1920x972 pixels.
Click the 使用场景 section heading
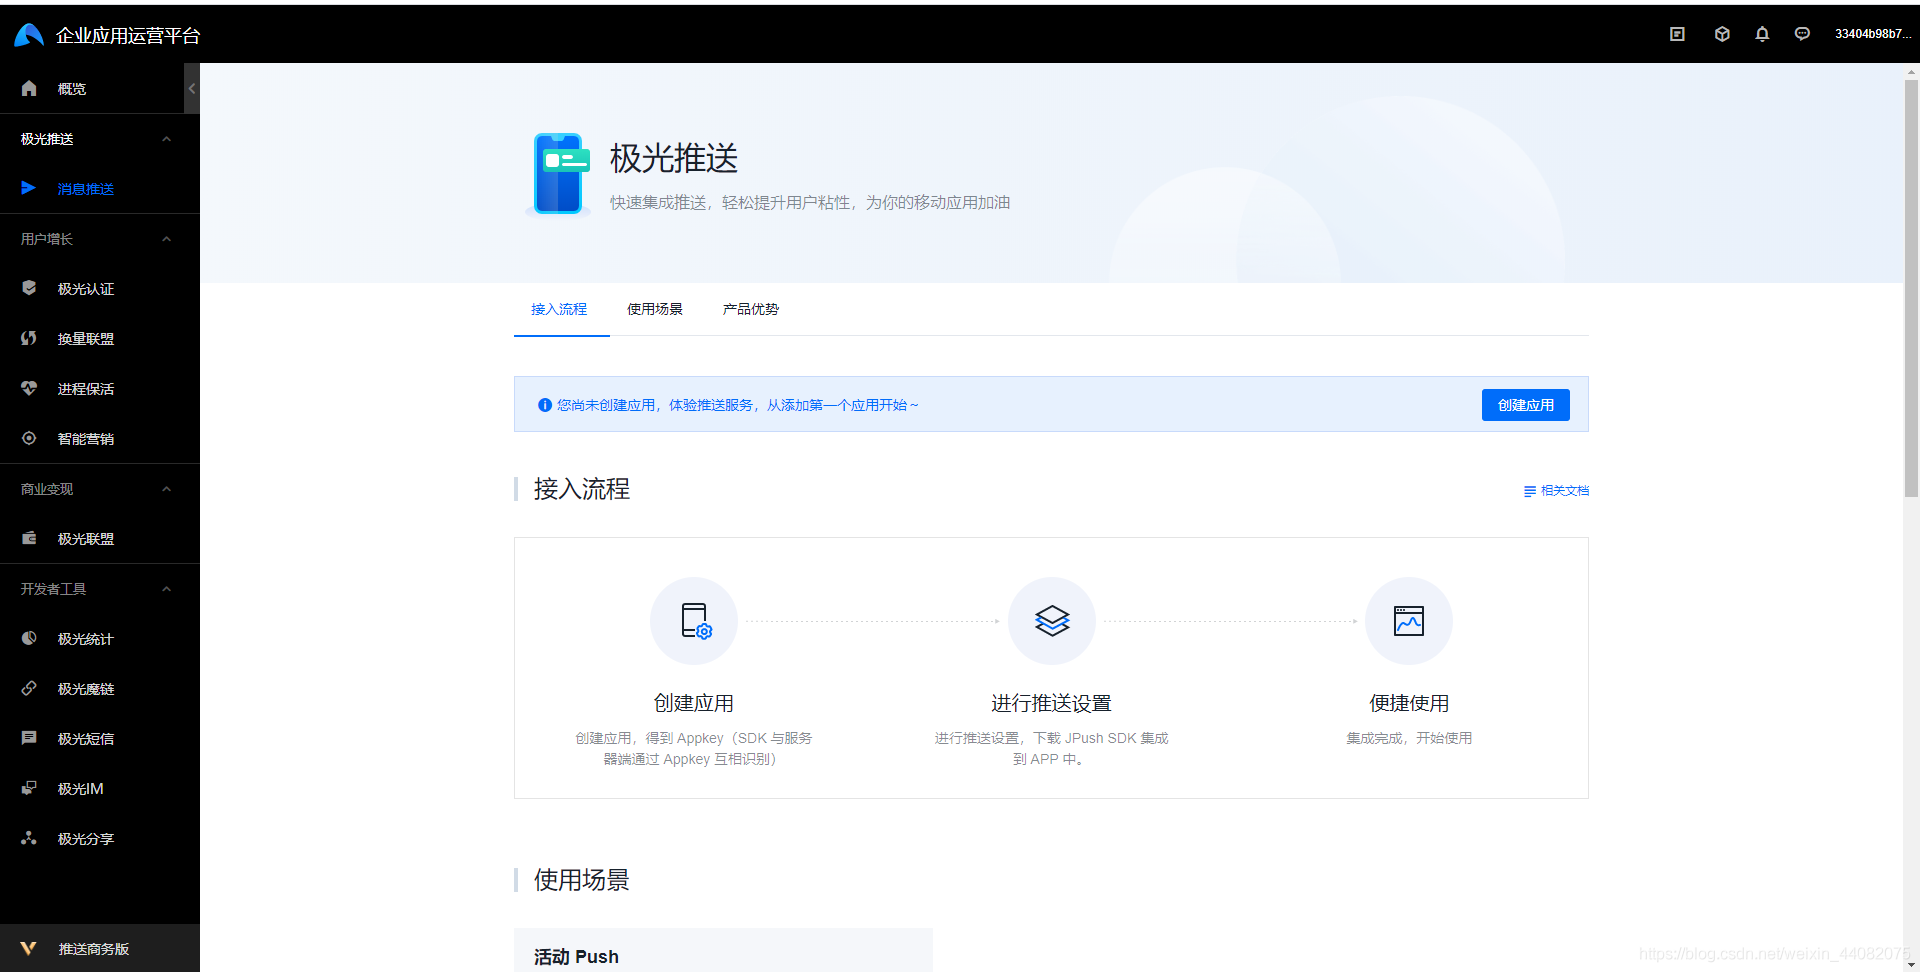(582, 880)
